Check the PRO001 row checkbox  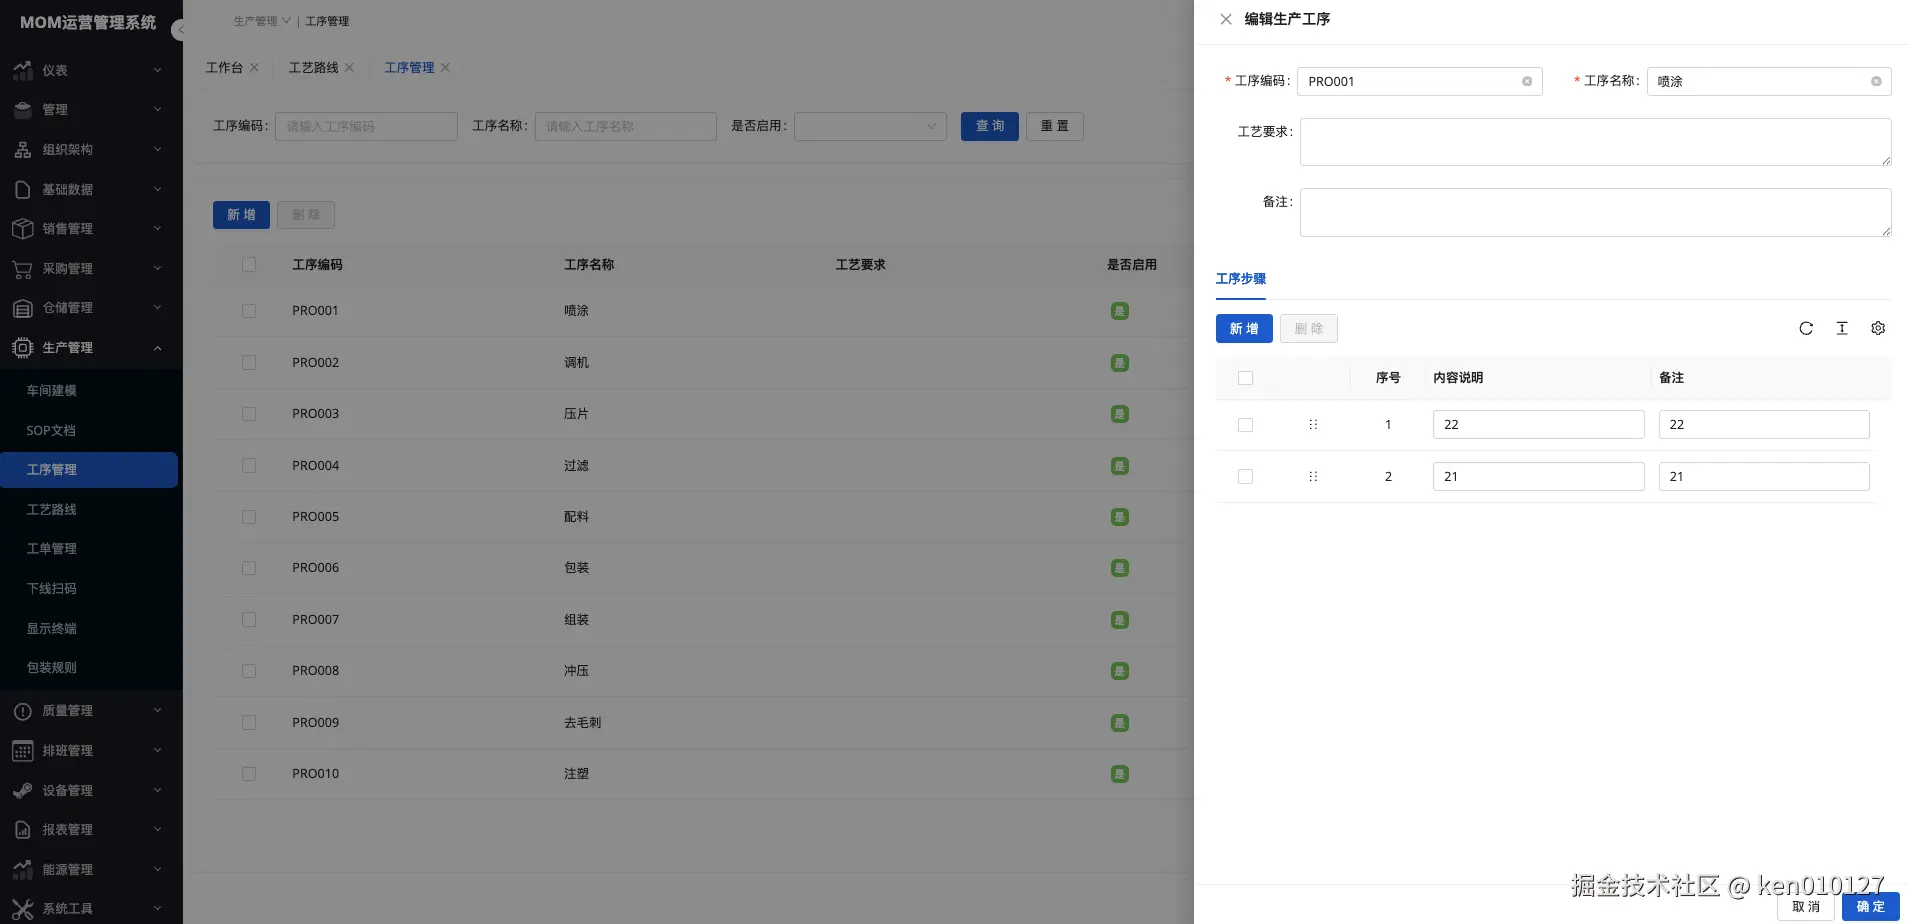[x=249, y=311]
